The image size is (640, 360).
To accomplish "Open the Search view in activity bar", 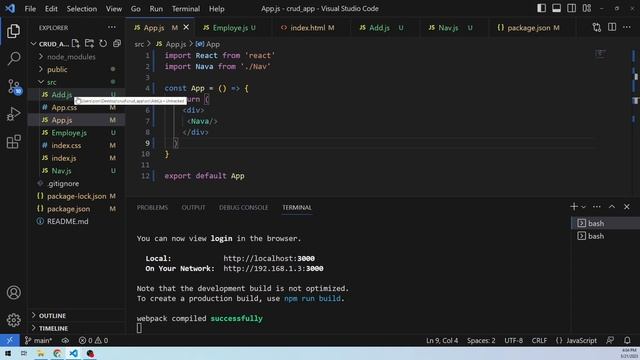I will [x=13, y=59].
